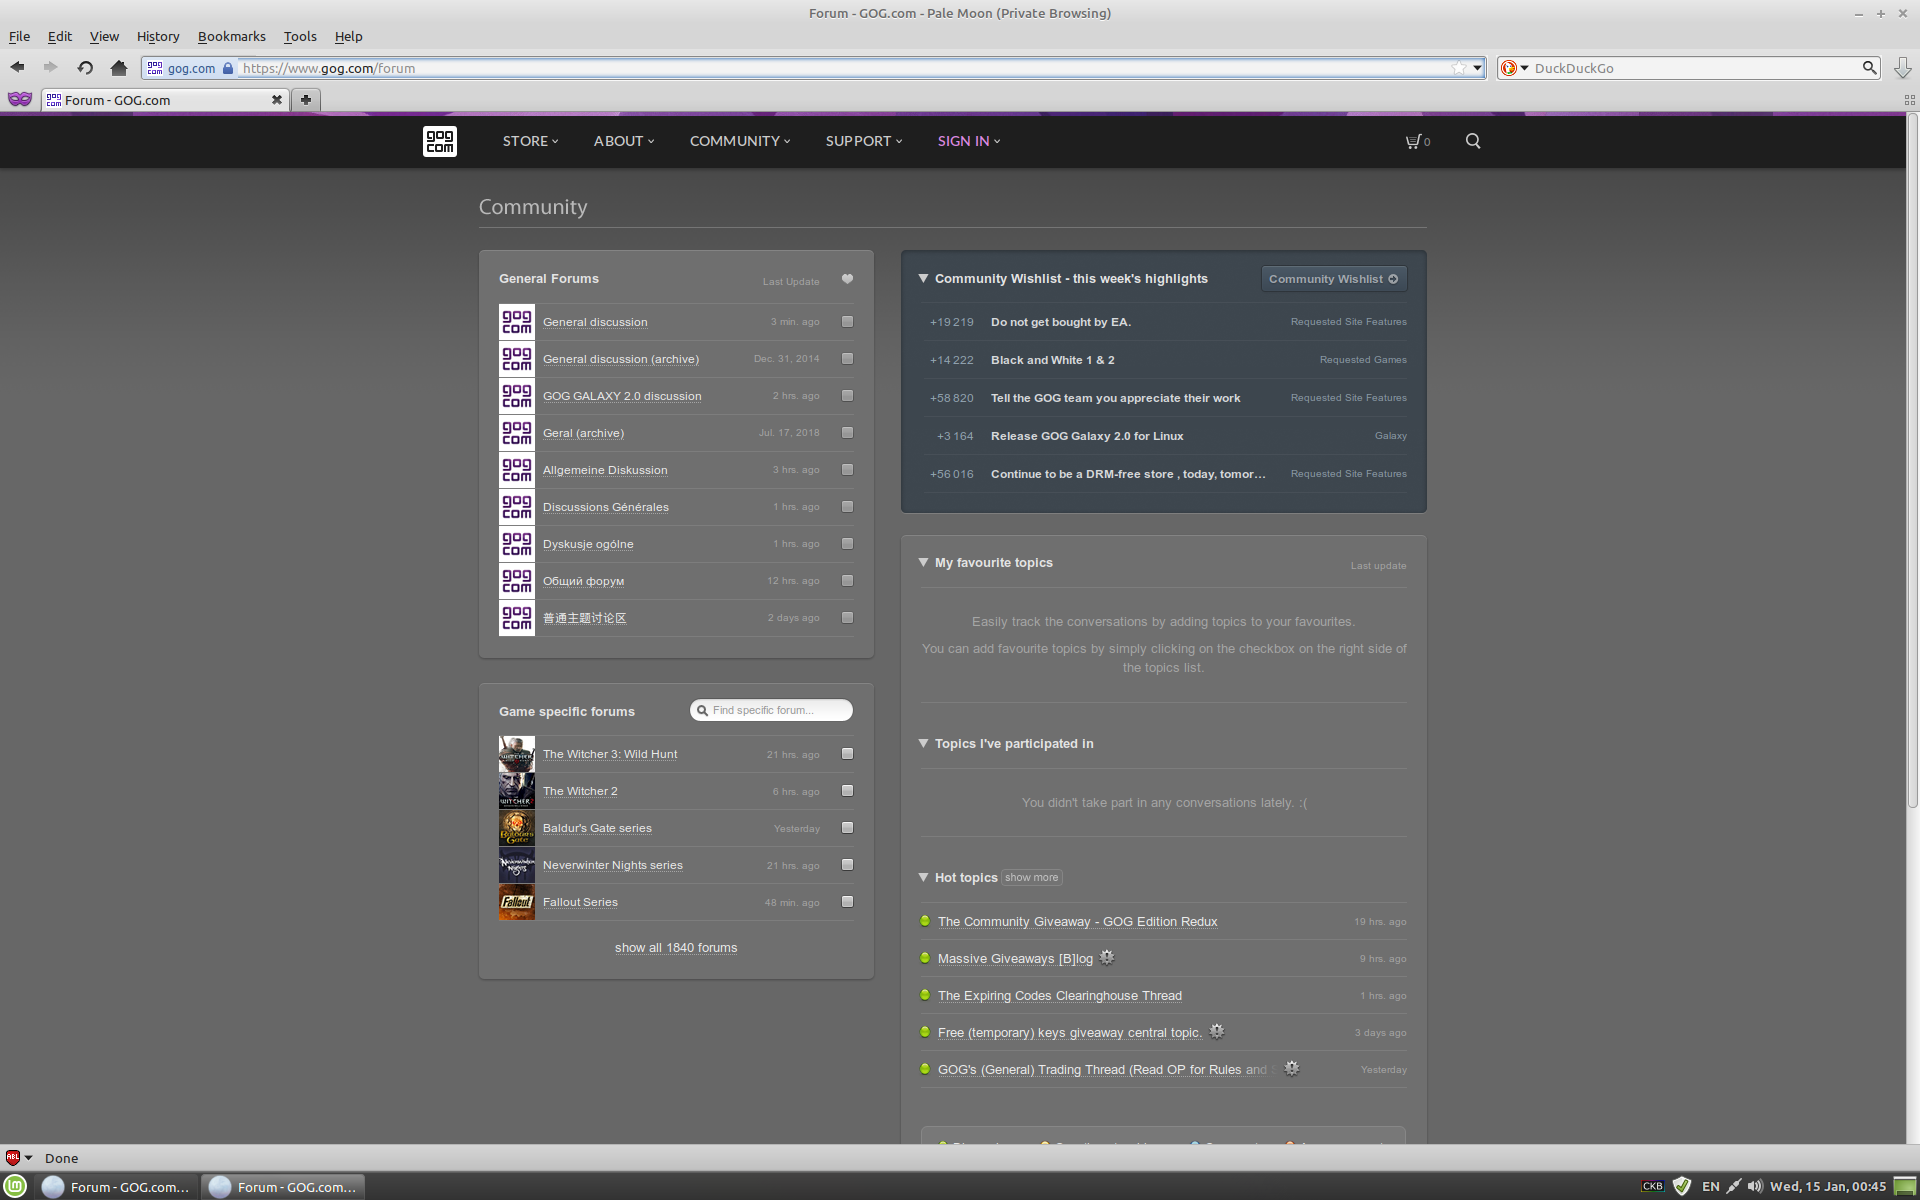This screenshot has height=1200, width=1920.
Task: Open the Linux Mint menu button
Action: click(x=15, y=1187)
